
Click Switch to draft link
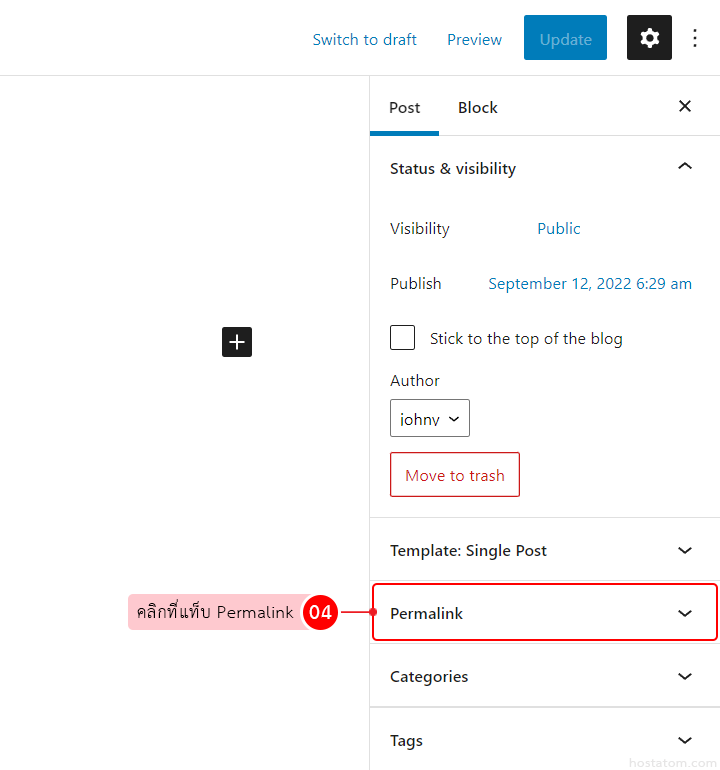364,39
